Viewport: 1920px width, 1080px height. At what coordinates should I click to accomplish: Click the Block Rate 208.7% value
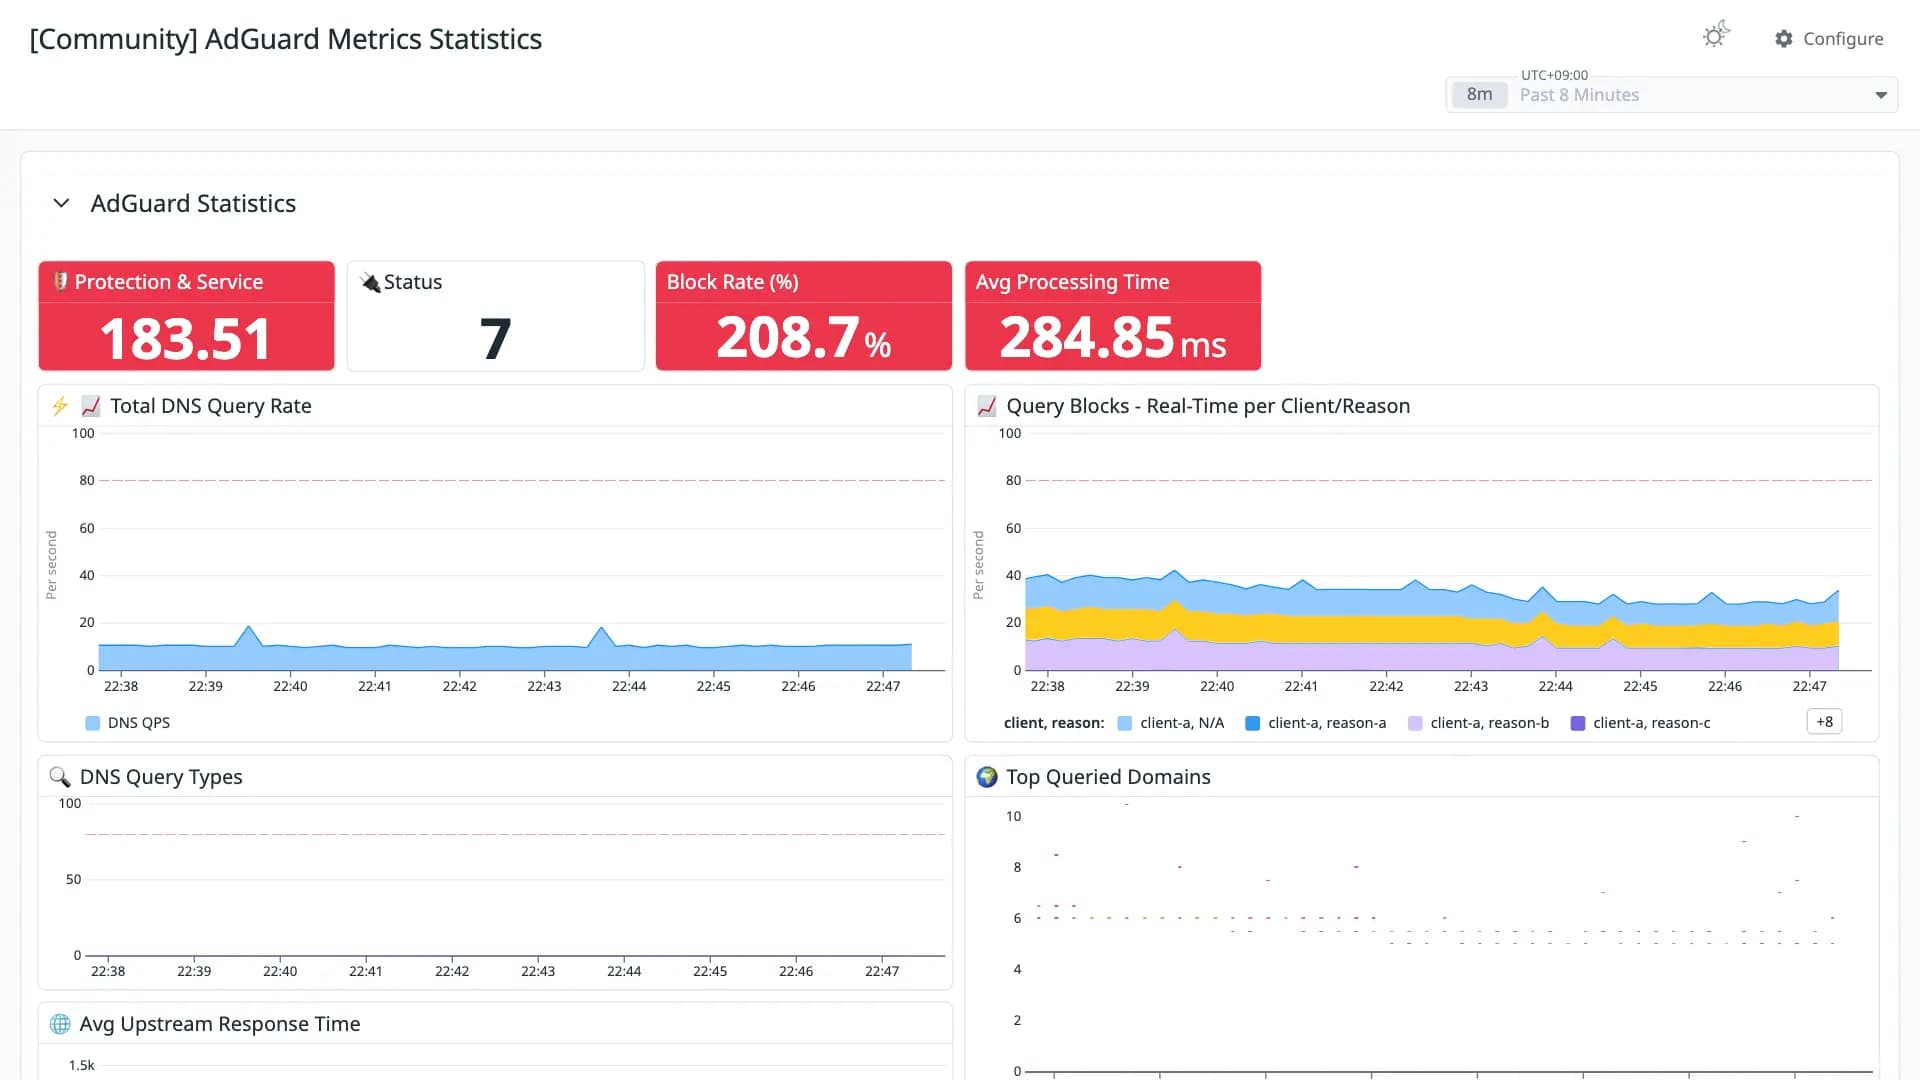coord(804,338)
